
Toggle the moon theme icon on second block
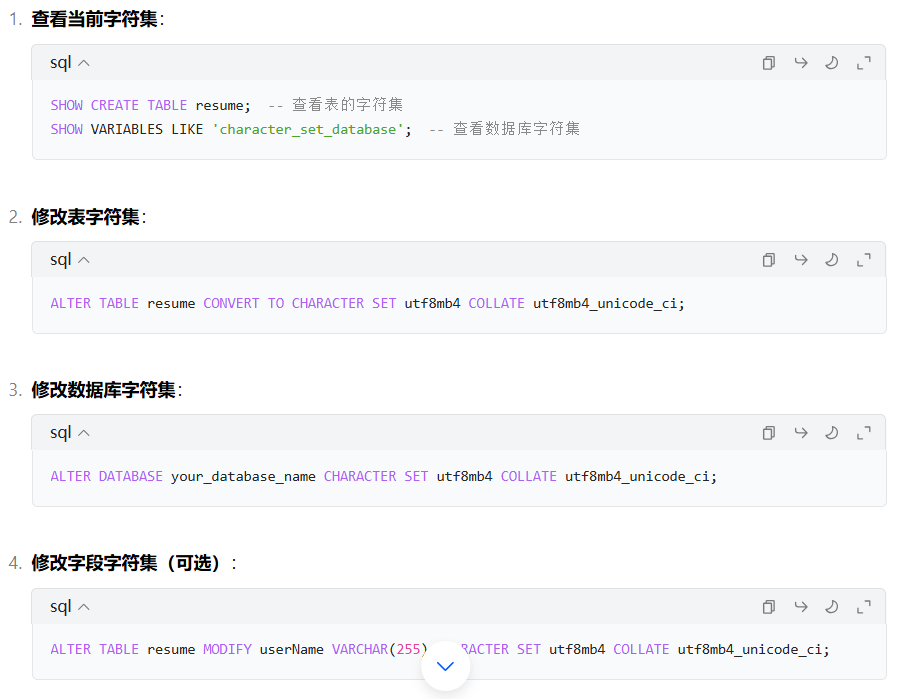point(832,259)
